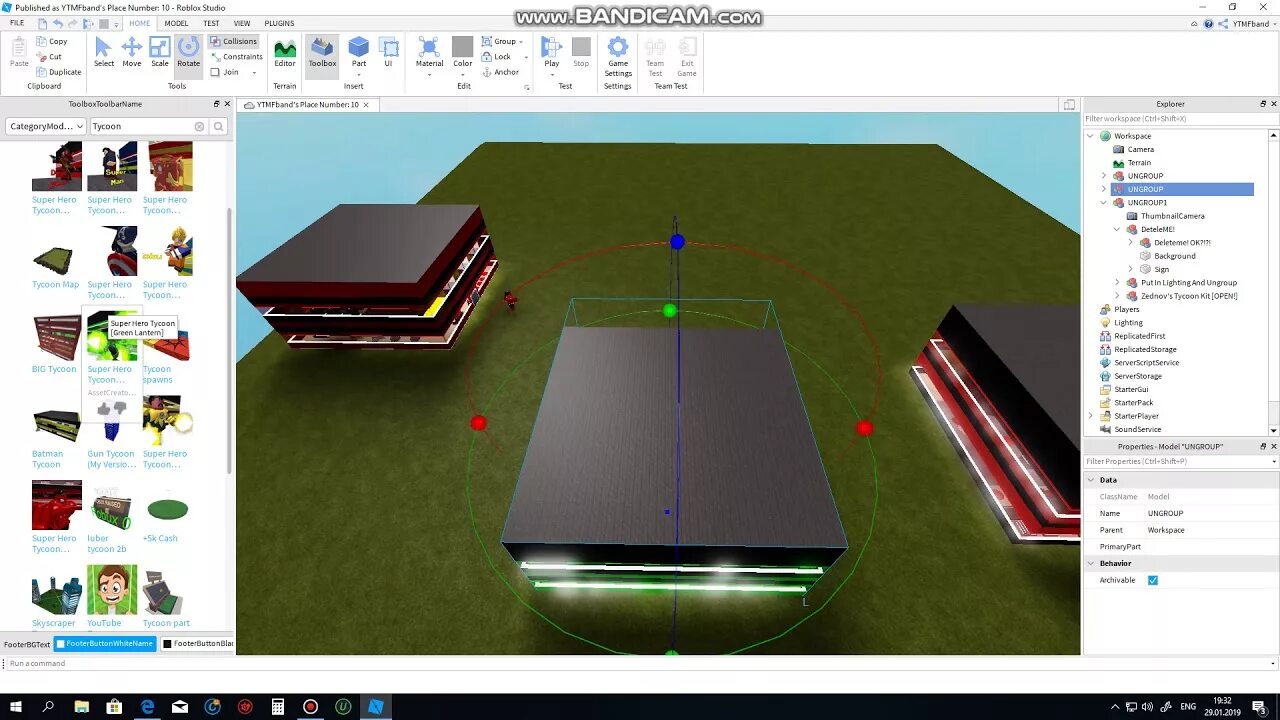
Task: Click the blue rotation handle
Action: pyautogui.click(x=677, y=242)
